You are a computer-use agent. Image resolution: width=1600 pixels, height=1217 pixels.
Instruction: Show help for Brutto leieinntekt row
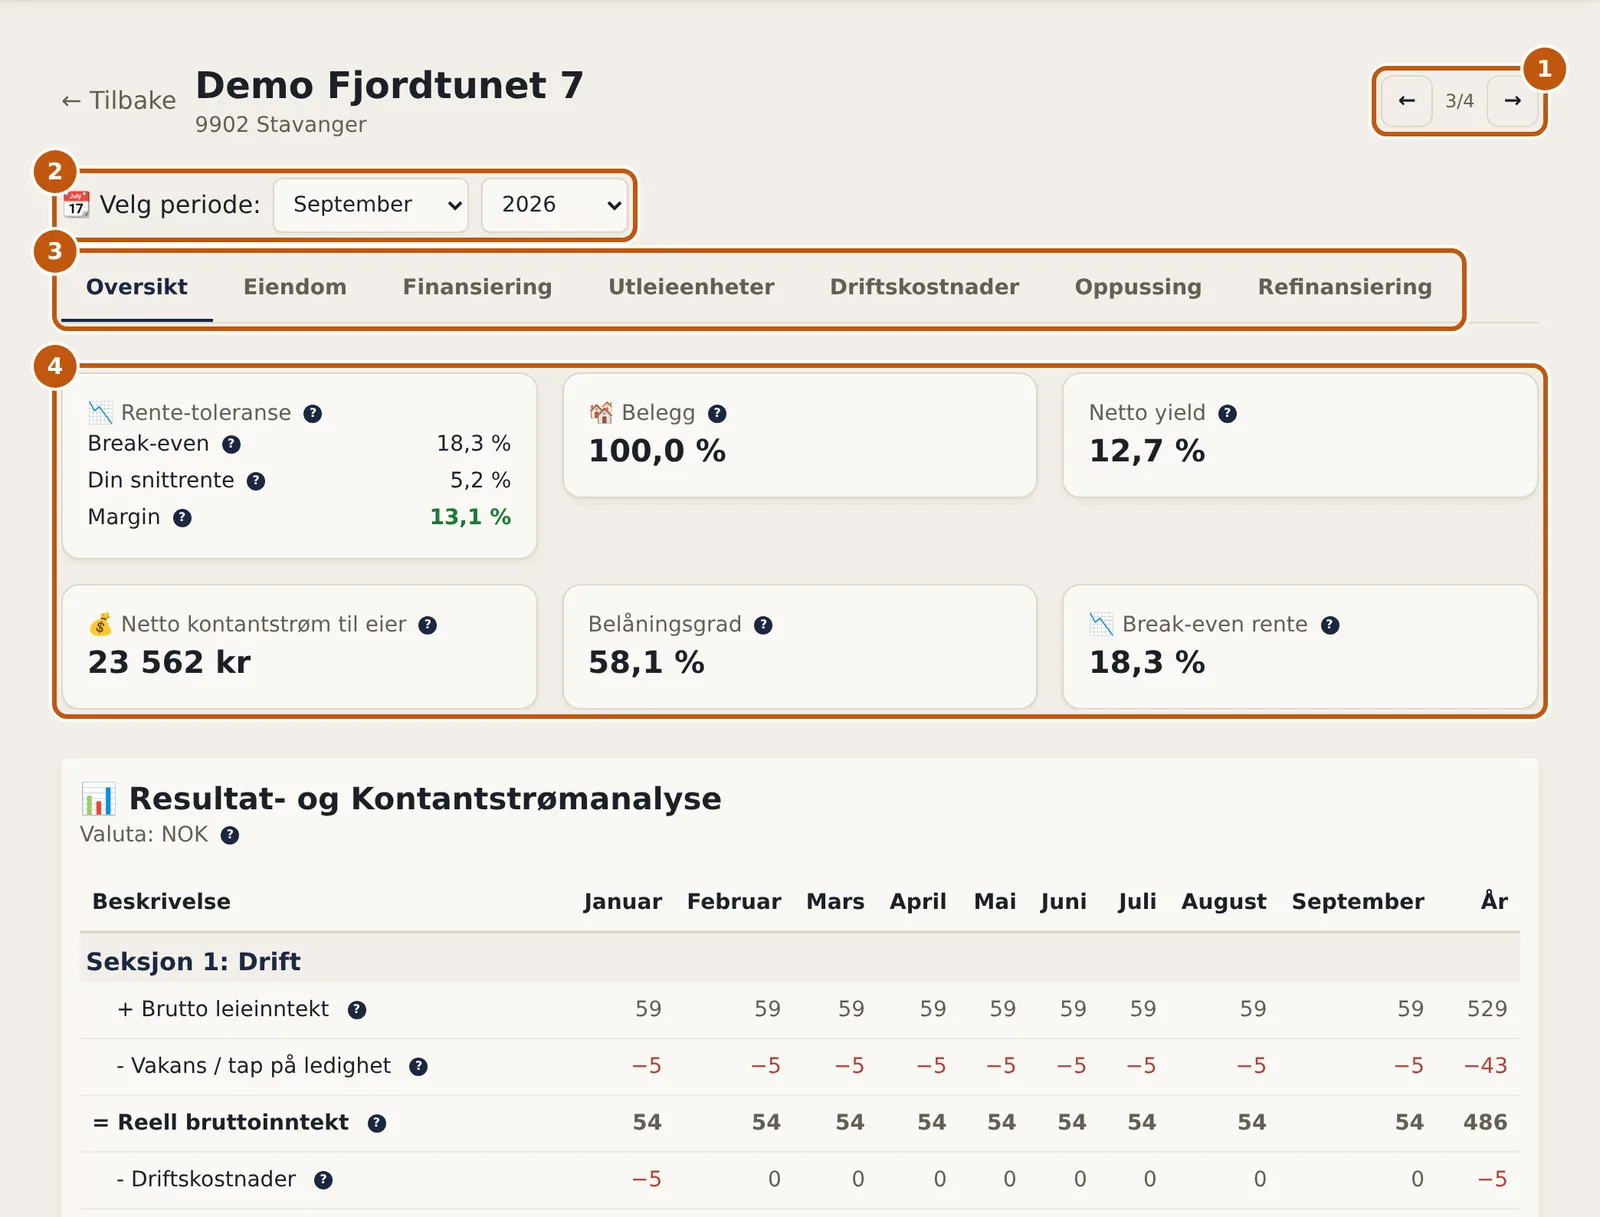pos(357,1010)
